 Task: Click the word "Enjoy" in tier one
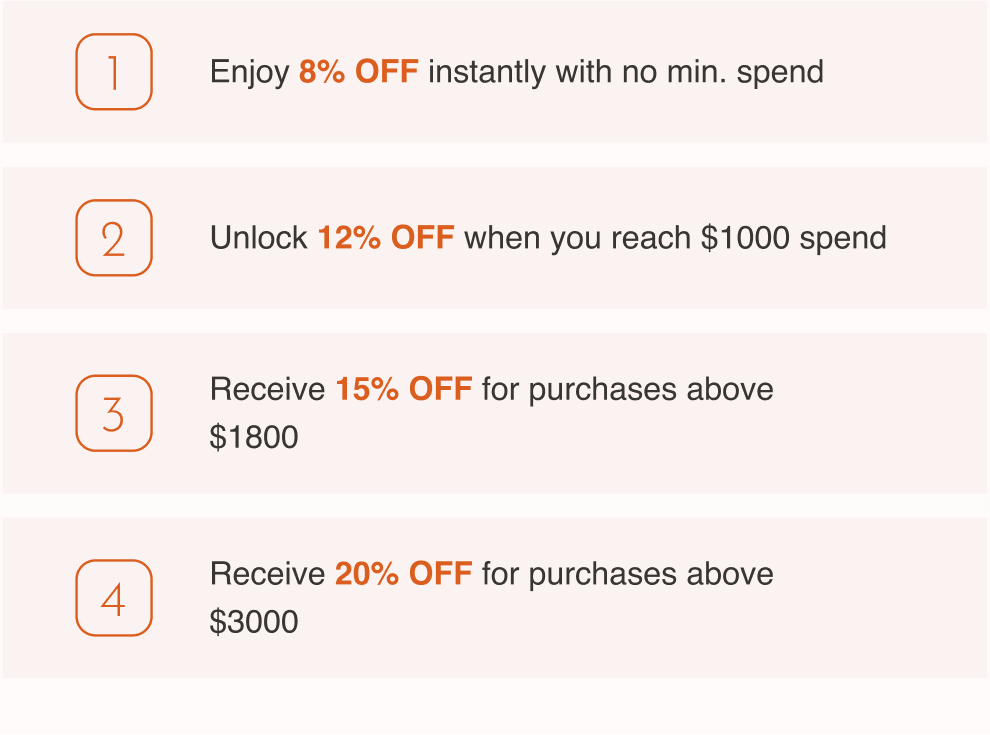[249, 72]
